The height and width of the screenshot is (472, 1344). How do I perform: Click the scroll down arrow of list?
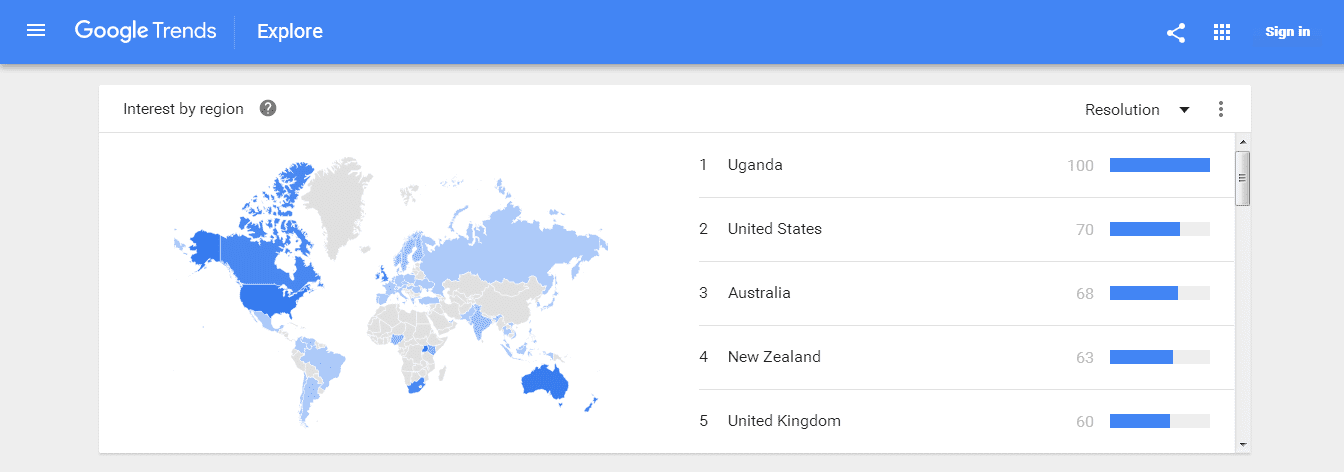click(x=1243, y=443)
